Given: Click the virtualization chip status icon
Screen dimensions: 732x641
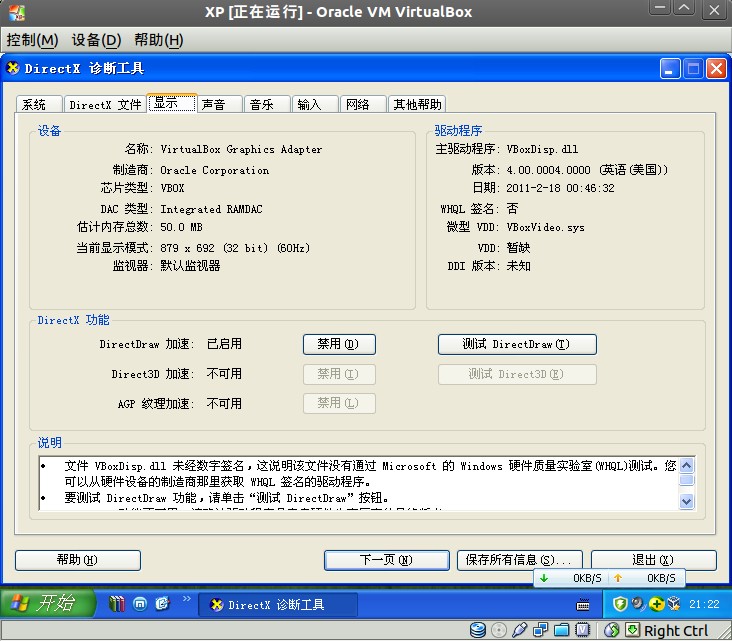Looking at the screenshot, I should (583, 630).
